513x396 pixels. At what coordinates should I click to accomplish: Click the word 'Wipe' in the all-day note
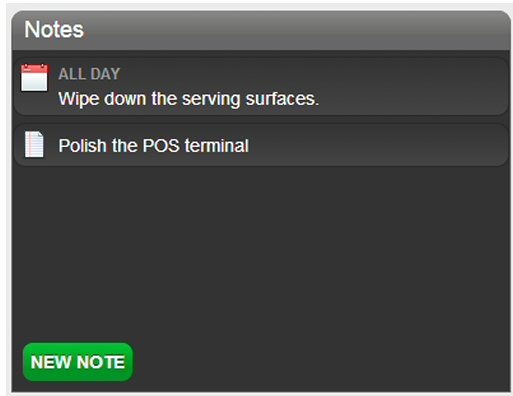(79, 99)
